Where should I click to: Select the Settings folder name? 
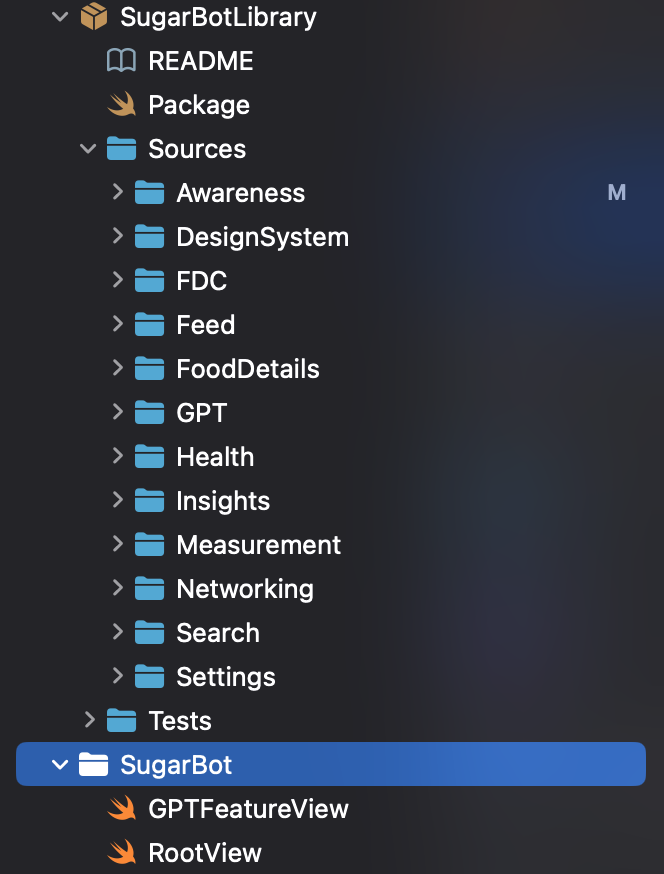(226, 677)
